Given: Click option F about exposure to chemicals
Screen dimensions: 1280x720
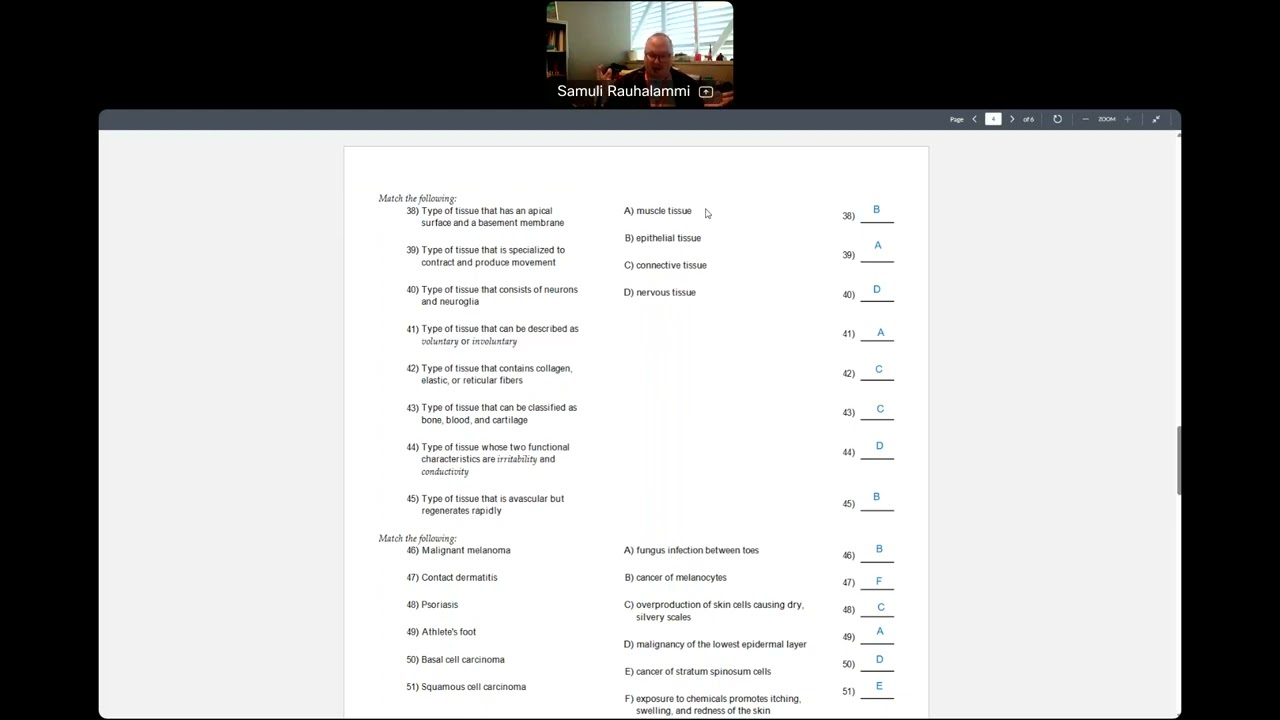Looking at the screenshot, I should coord(712,704).
